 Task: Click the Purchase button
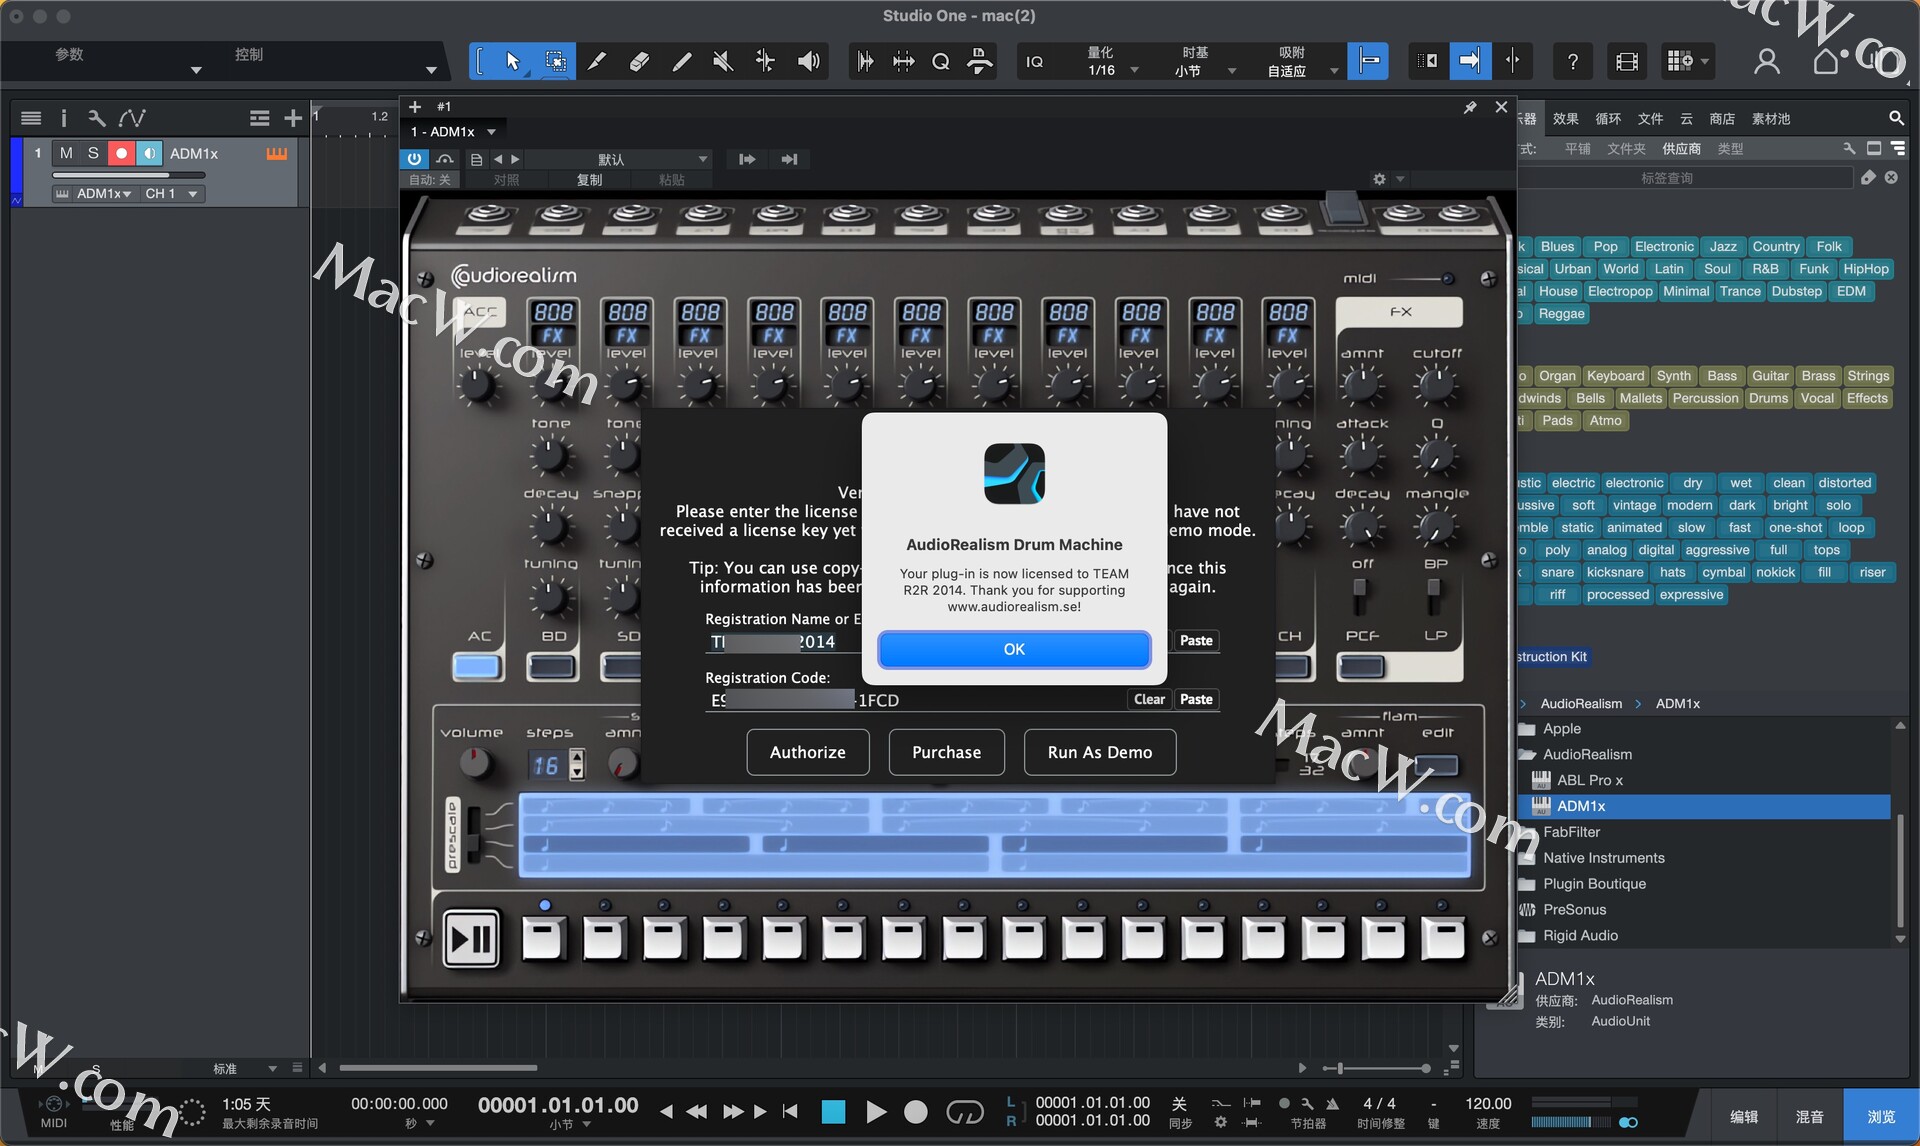click(946, 752)
